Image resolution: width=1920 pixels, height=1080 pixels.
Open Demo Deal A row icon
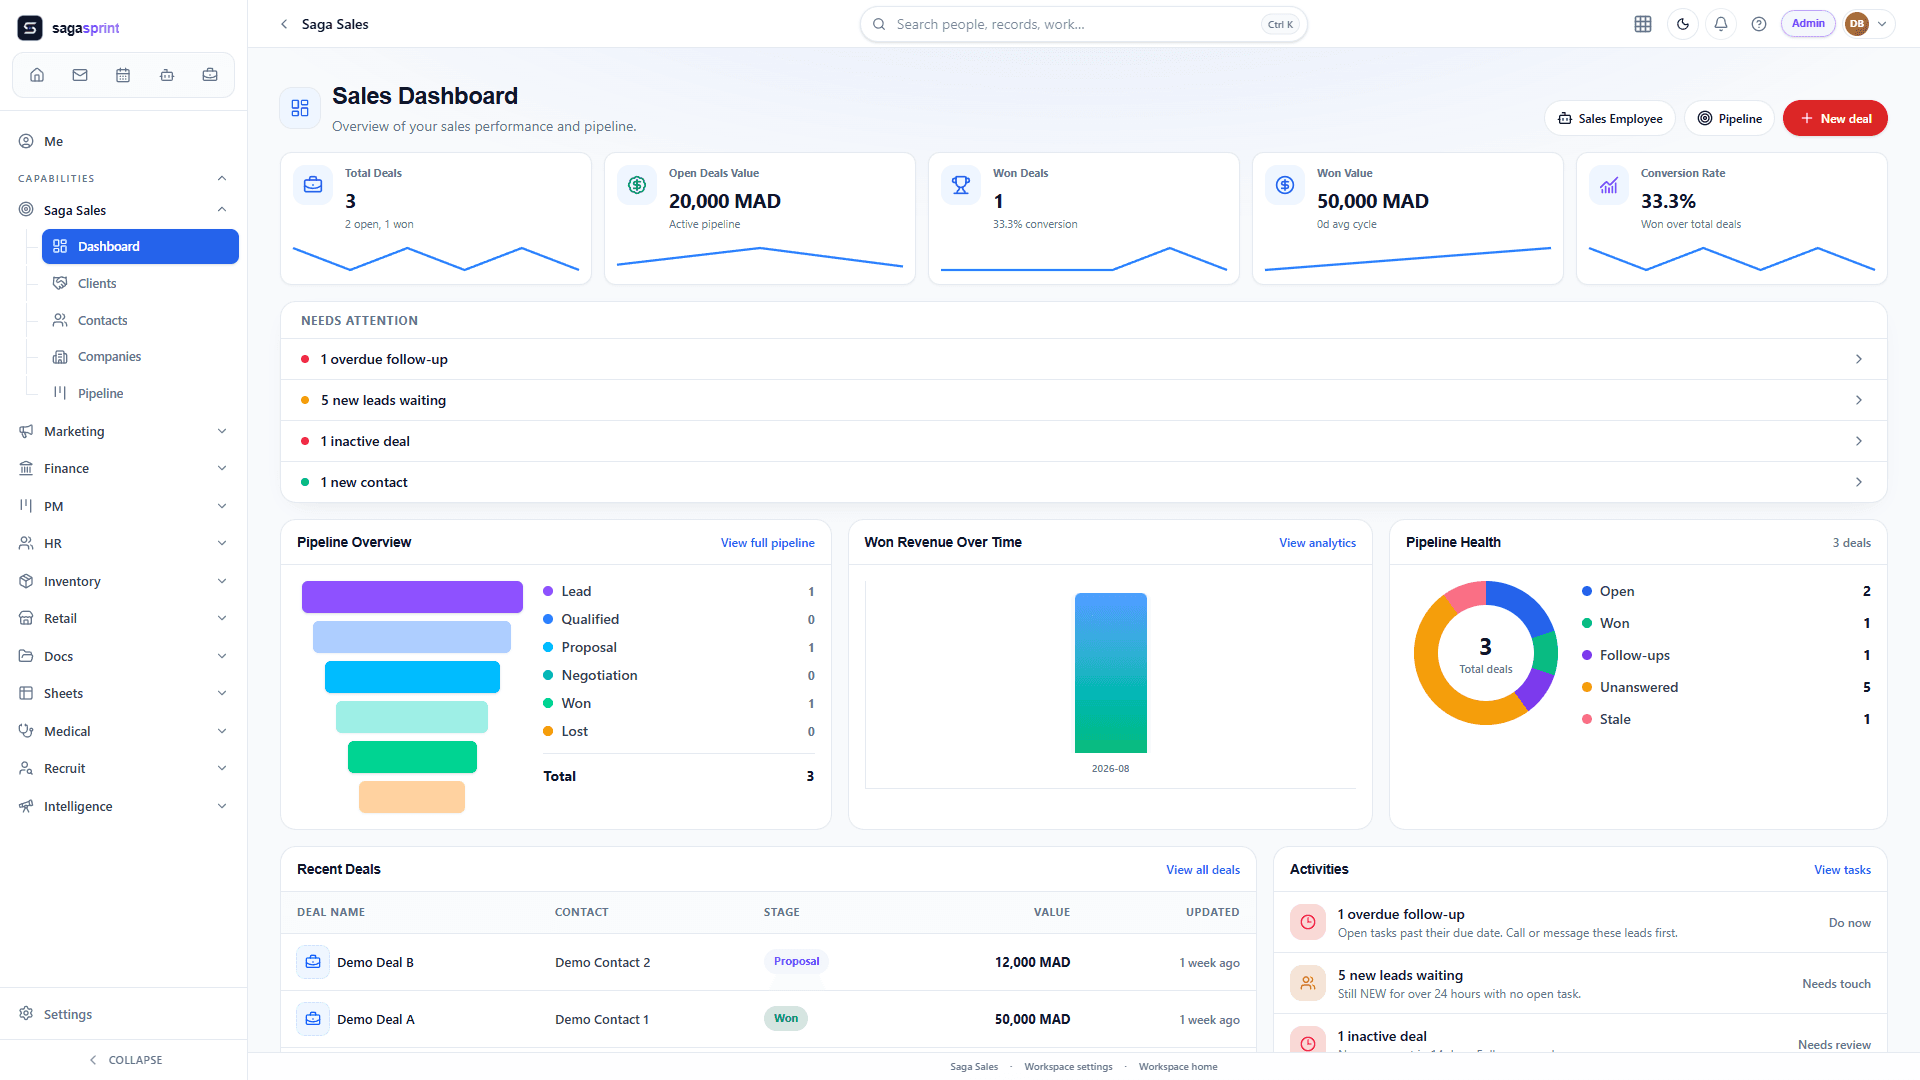pos(313,1019)
